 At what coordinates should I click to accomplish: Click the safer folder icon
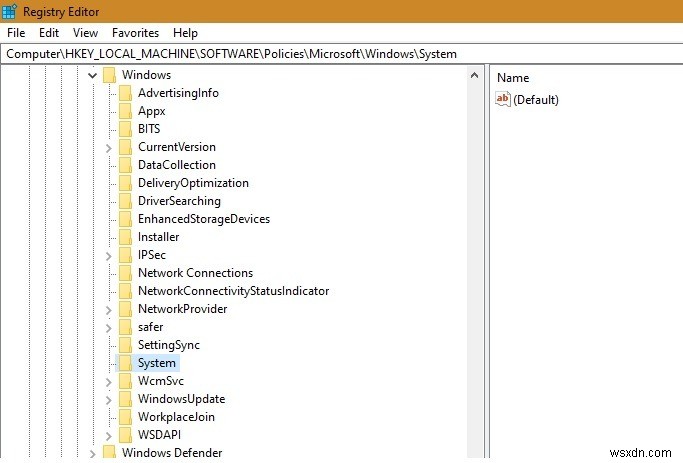click(125, 327)
